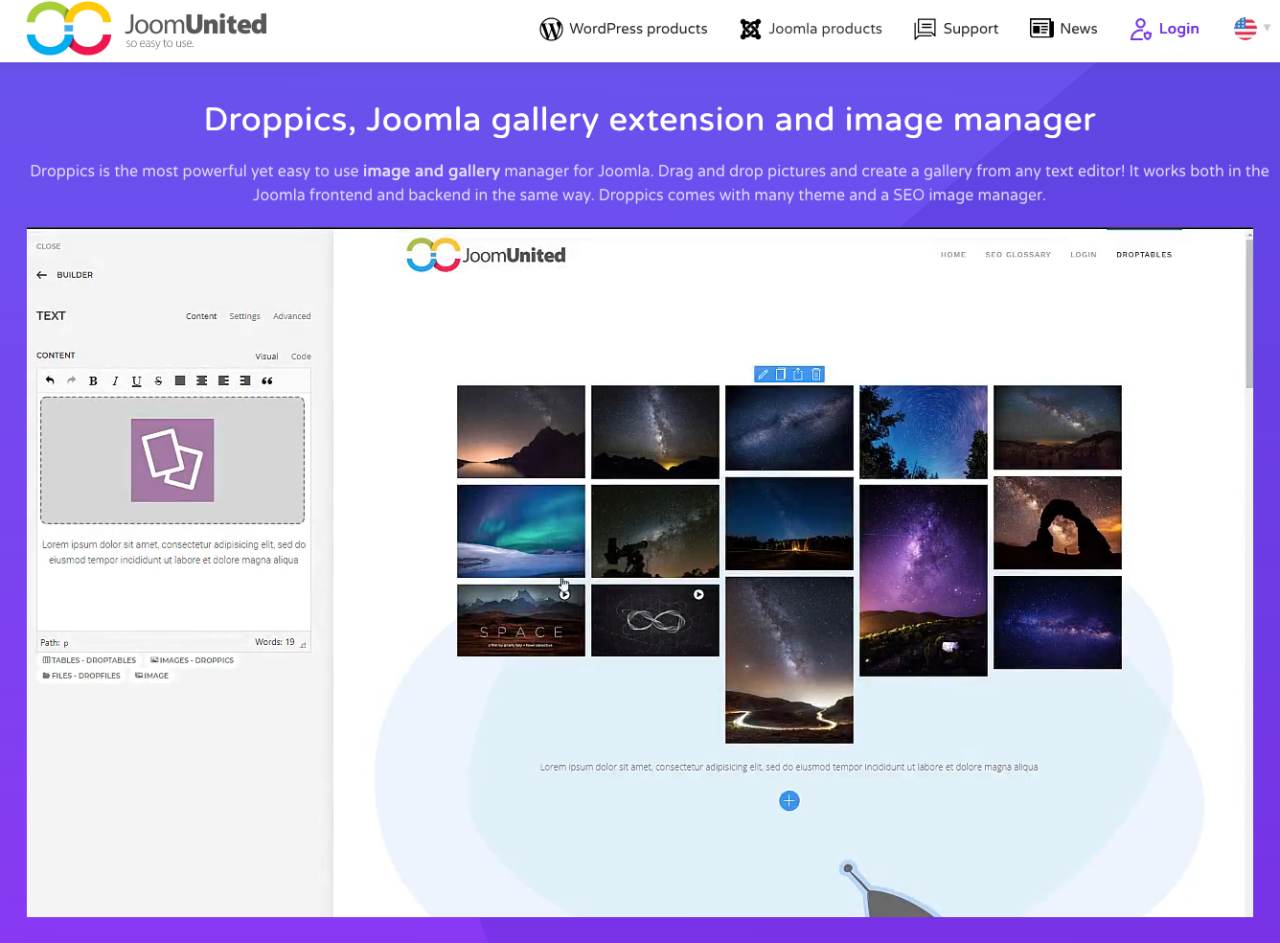Screen dimensions: 1280x943
Task: Toggle underline formatting in the editor toolbar
Action: (x=136, y=381)
